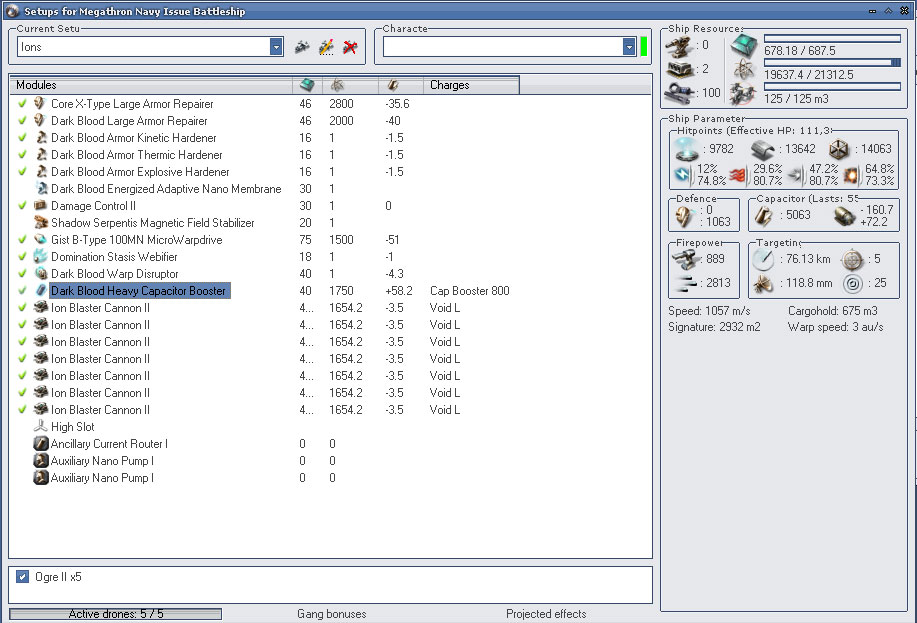
Task: Click the Damage Control II module icon
Action: (40, 205)
